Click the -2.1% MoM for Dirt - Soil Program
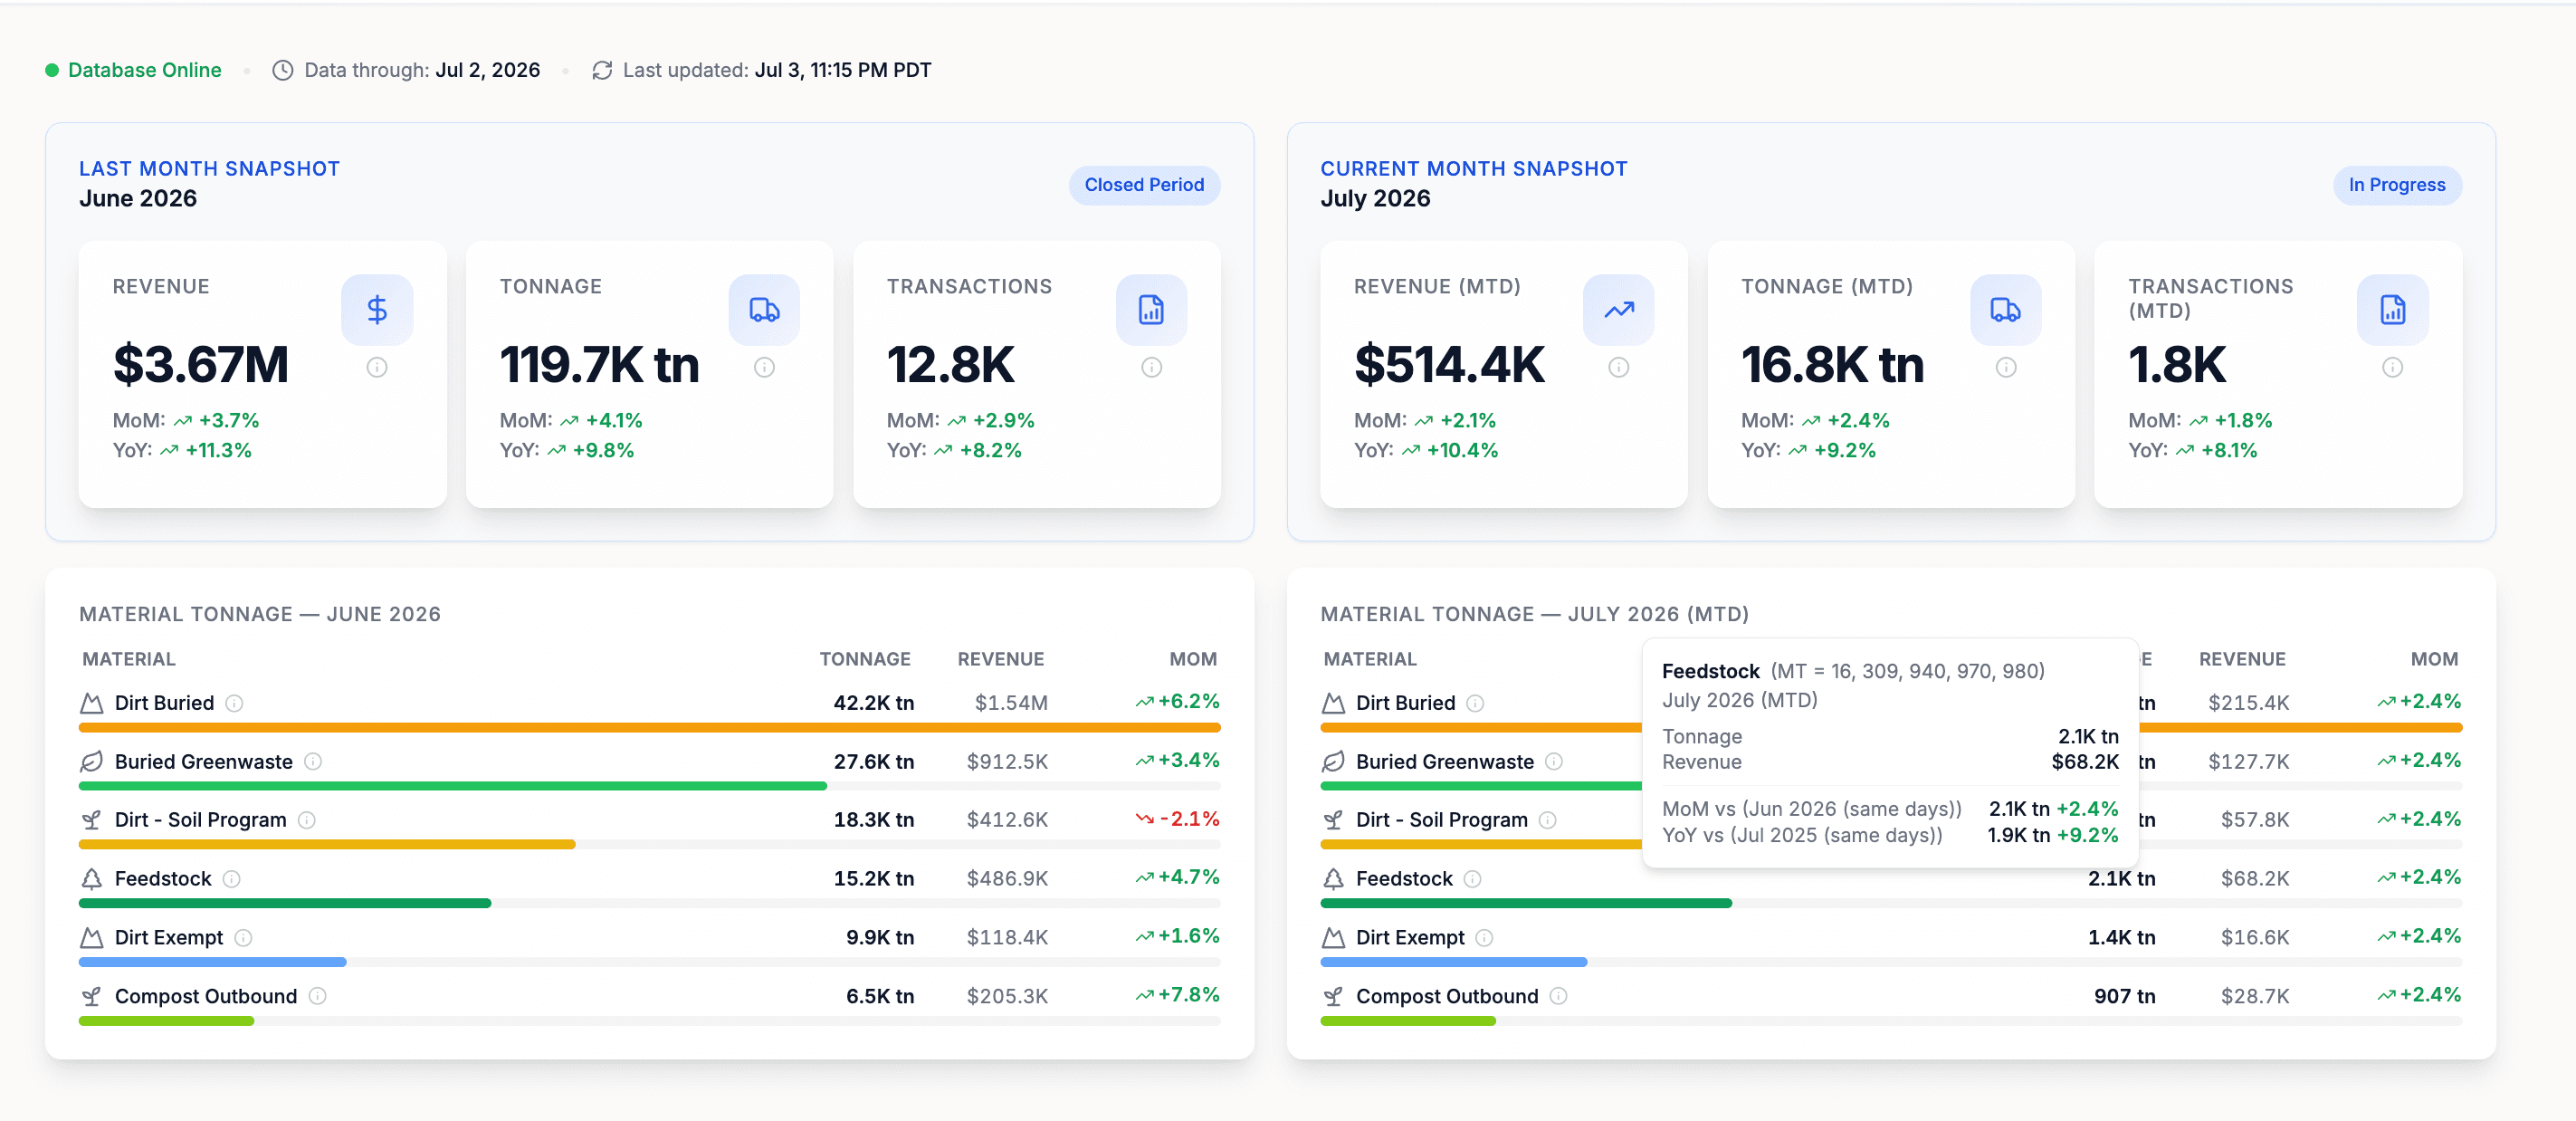Screen dimensions: 2576x1121 1177,819
